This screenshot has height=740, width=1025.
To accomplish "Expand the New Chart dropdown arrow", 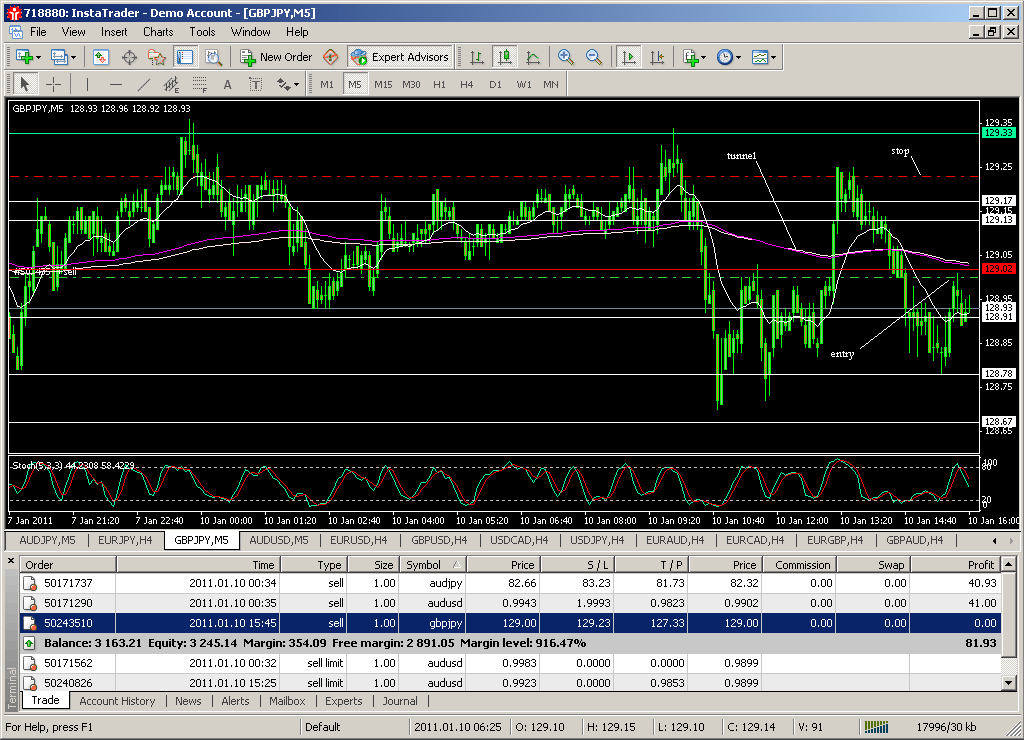I will tap(39, 58).
